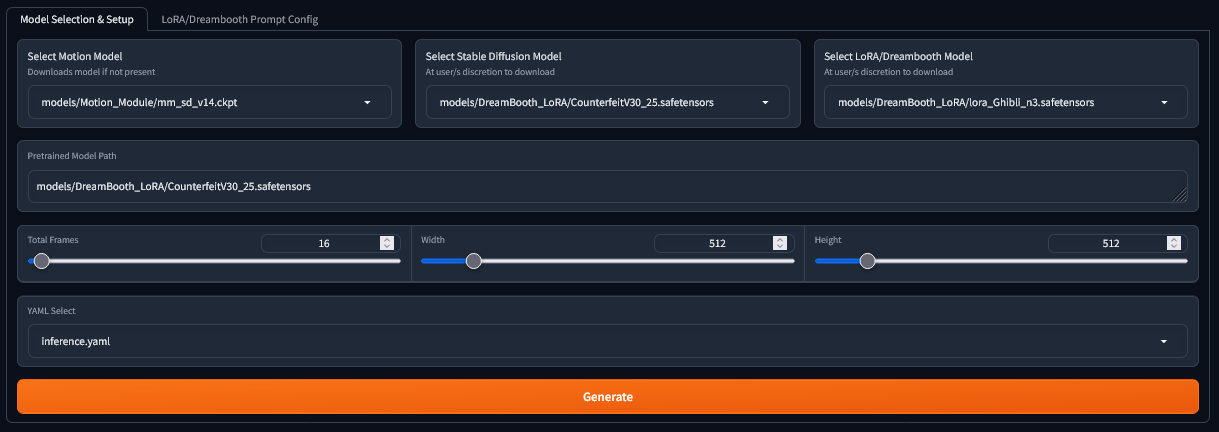Decrement Height using the down stepper arrow
The image size is (1219, 432).
tap(1174, 247)
